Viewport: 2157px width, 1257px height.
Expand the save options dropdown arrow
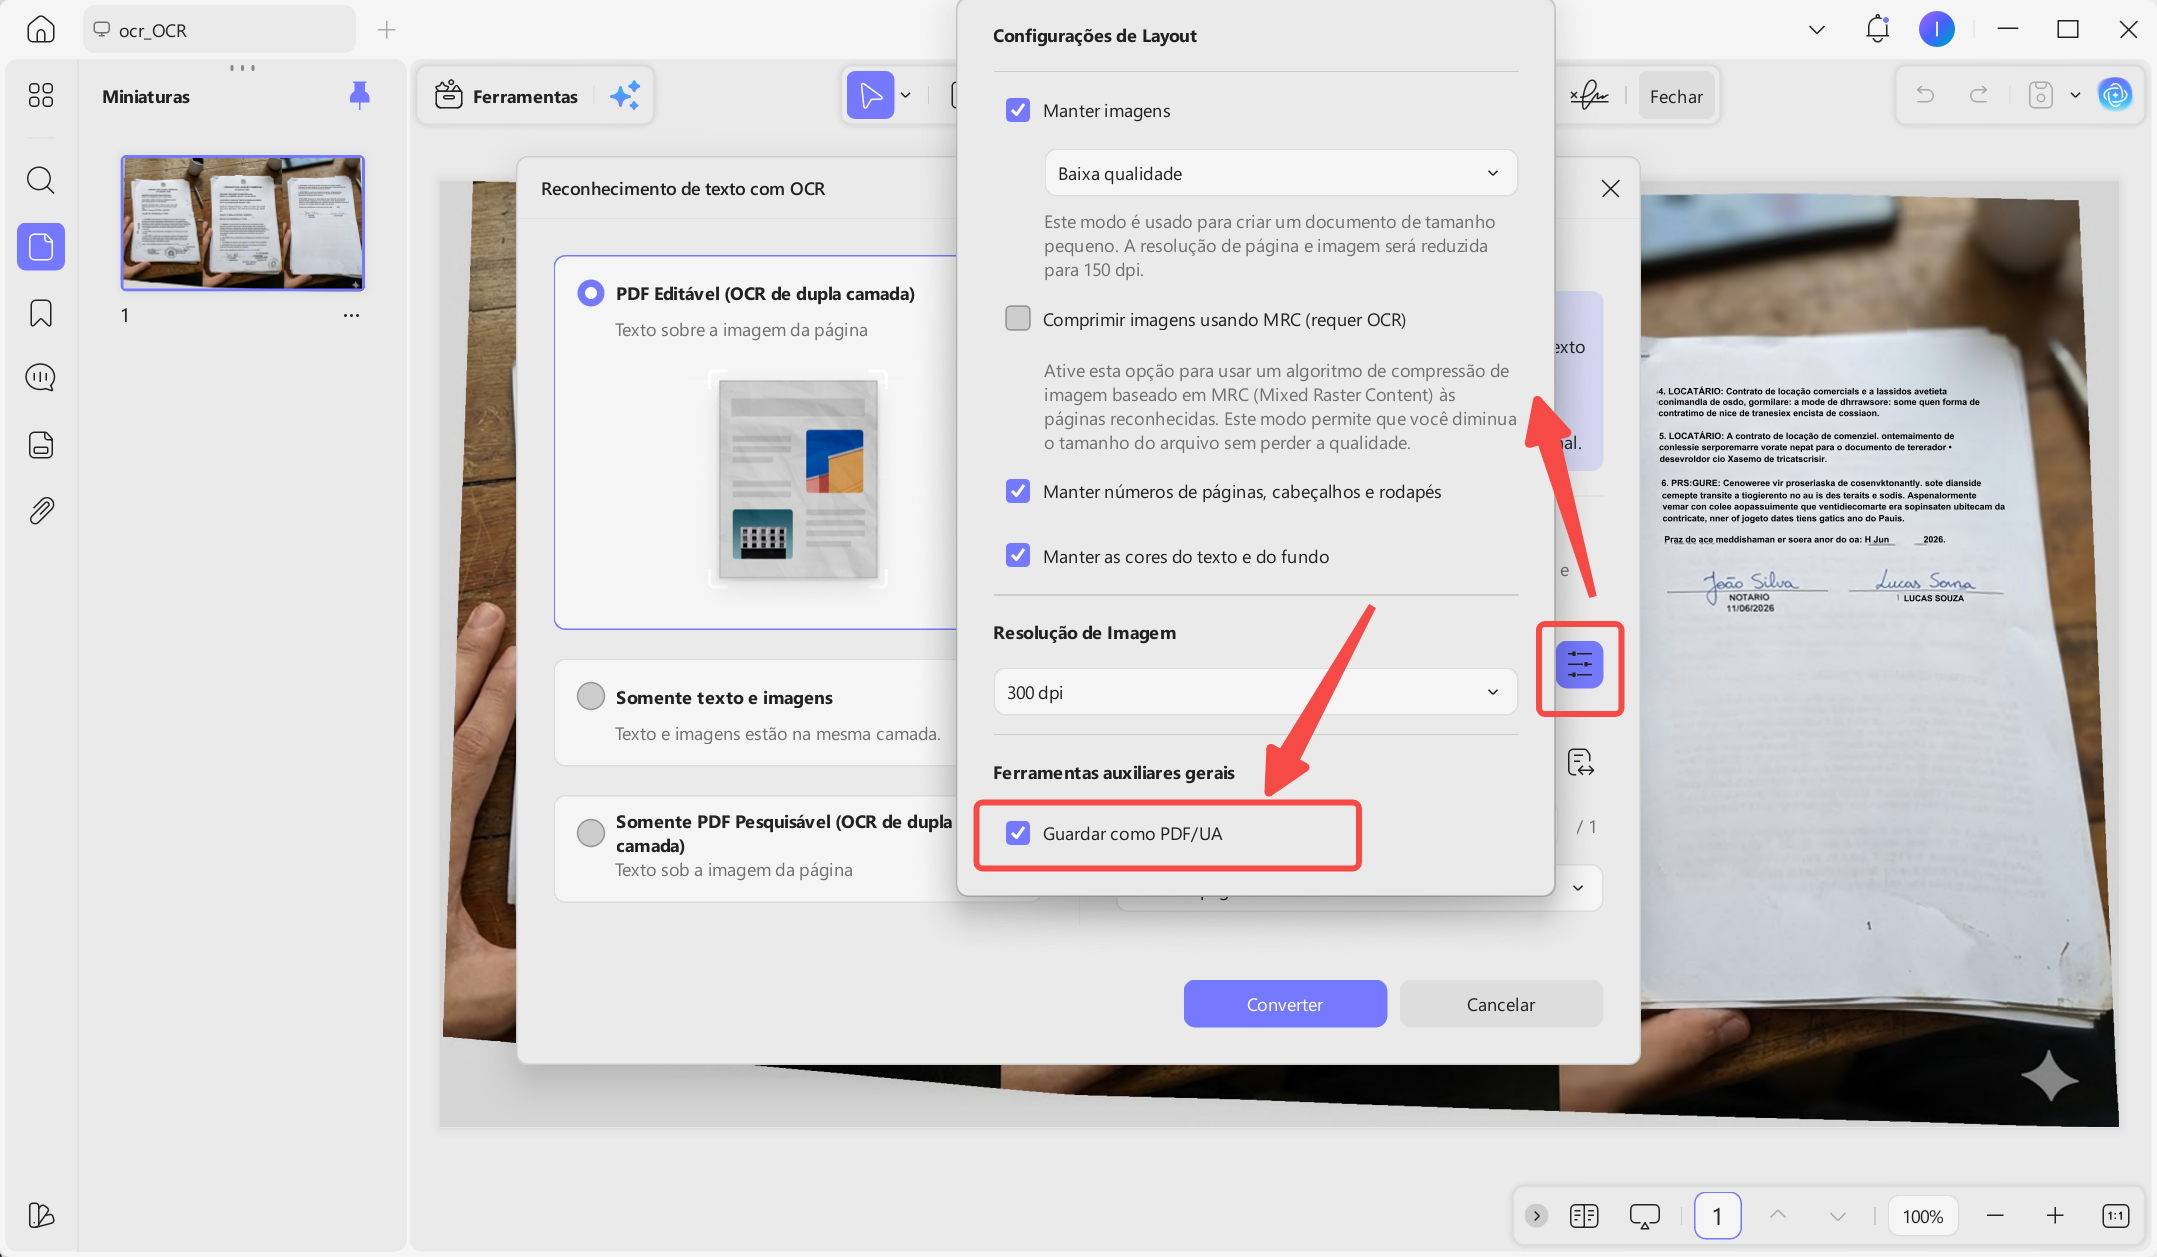coord(2075,95)
